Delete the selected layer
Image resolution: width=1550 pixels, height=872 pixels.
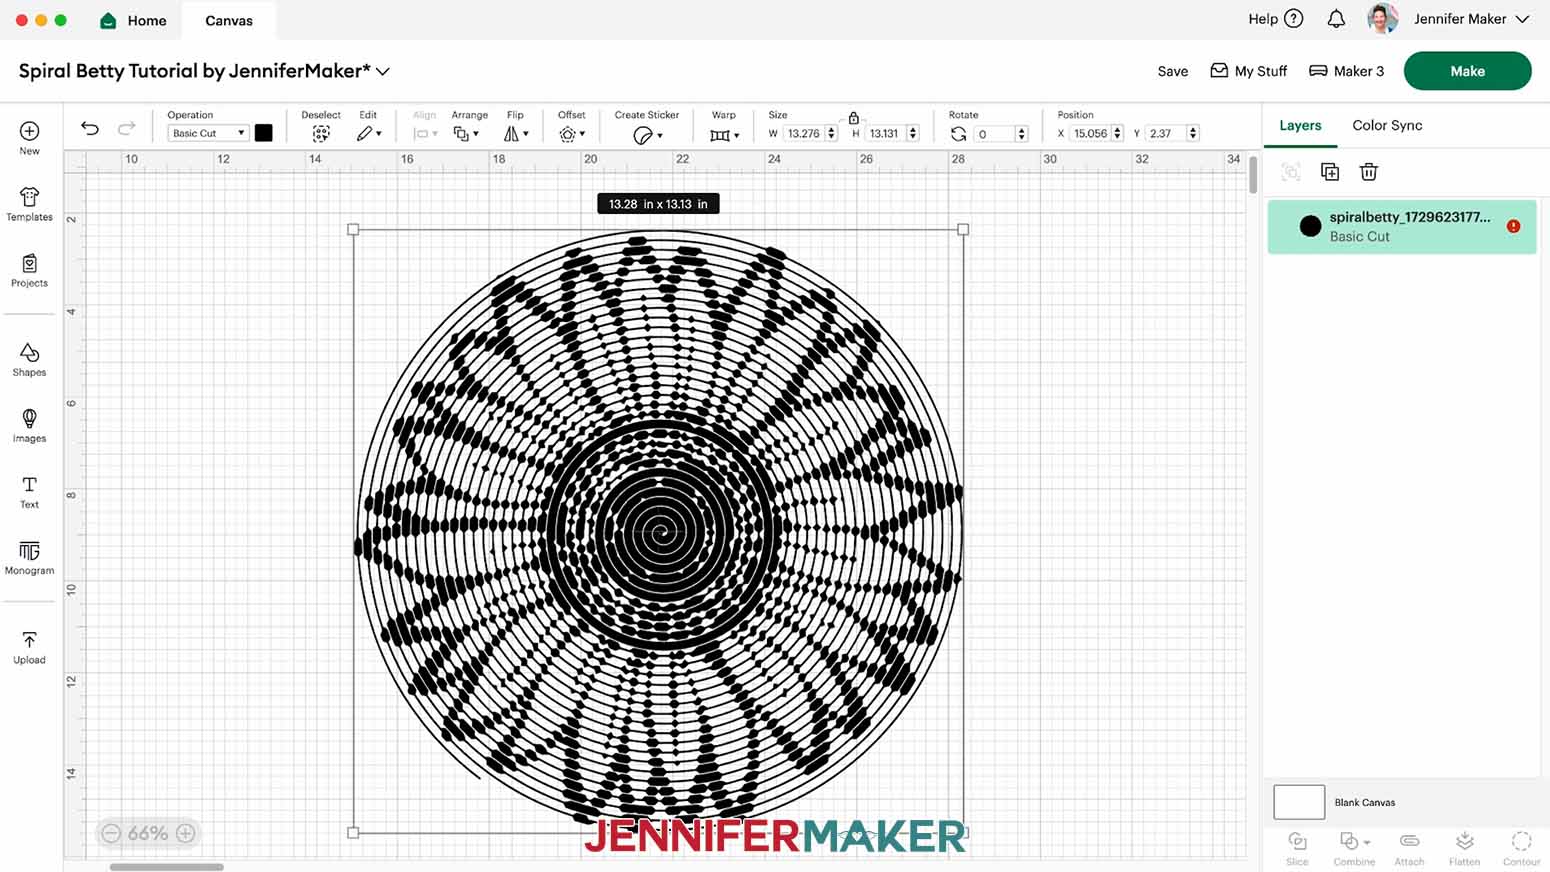point(1368,172)
